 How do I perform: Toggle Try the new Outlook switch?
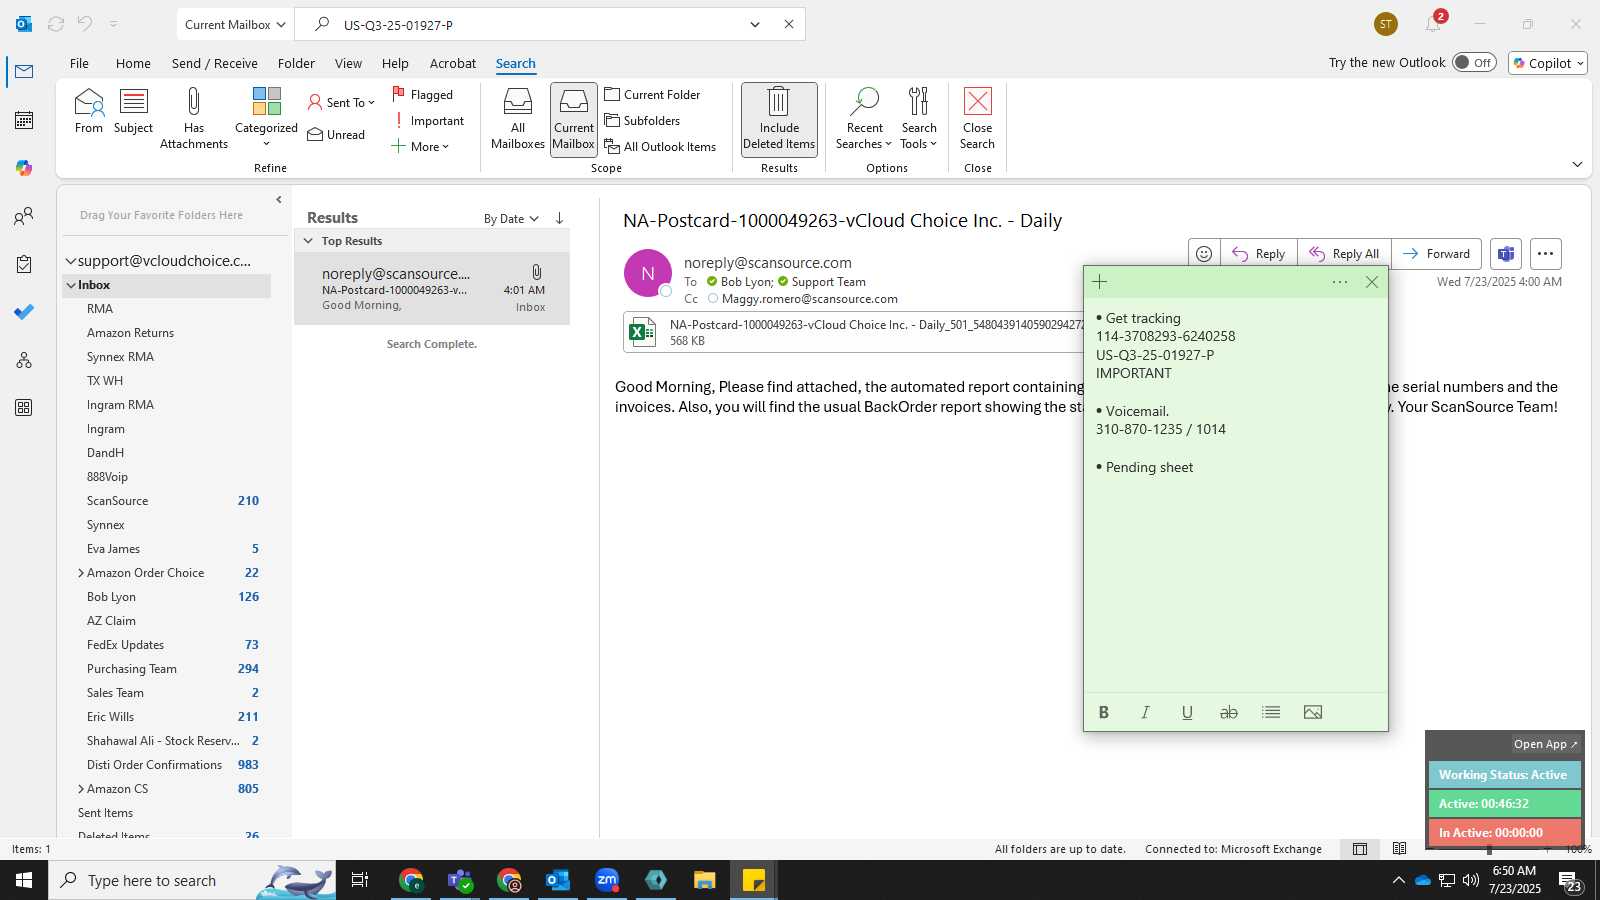coord(1474,62)
